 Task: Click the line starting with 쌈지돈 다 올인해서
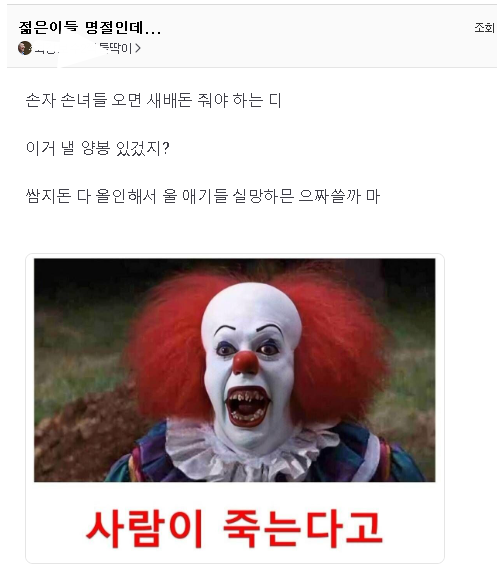click(203, 196)
